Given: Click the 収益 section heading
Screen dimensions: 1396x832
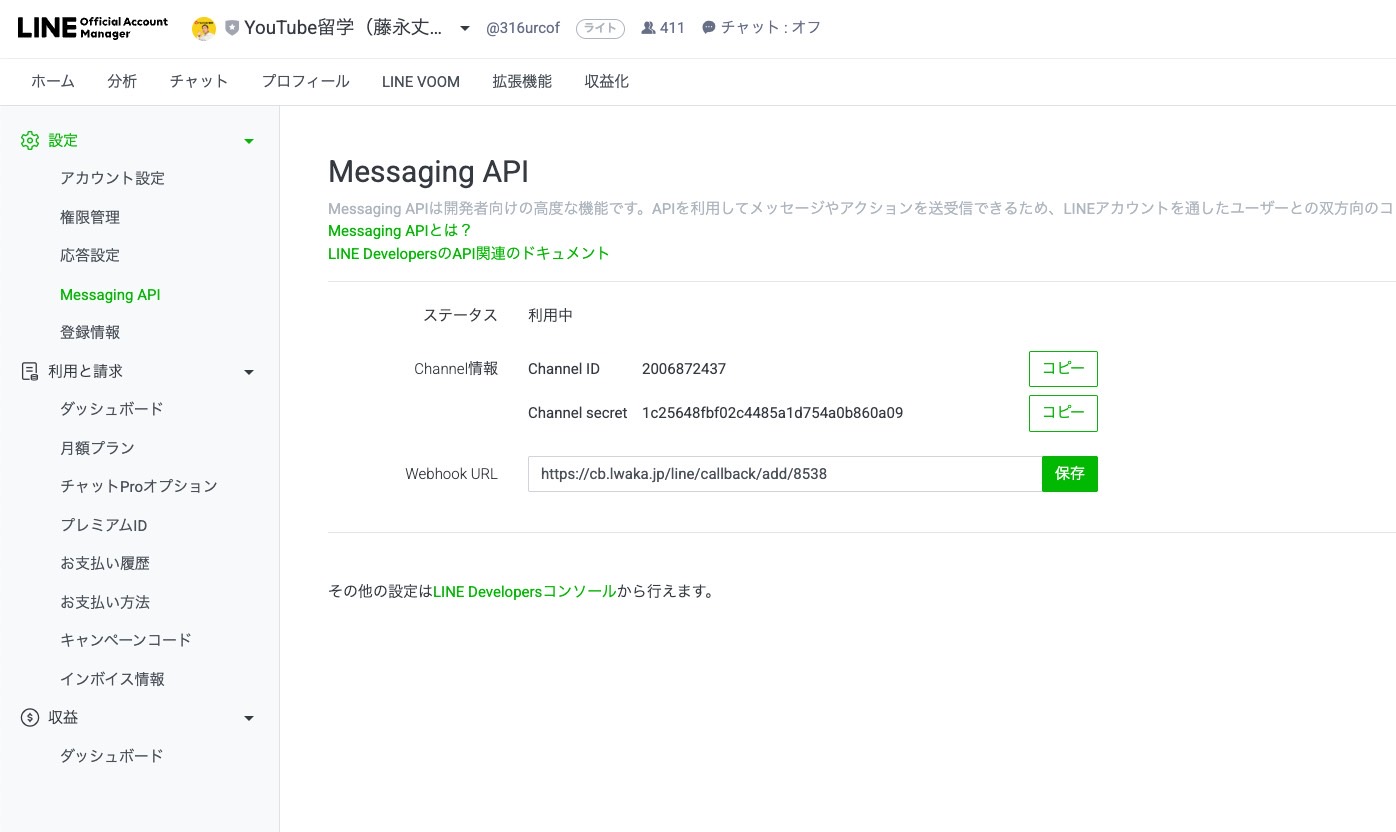Looking at the screenshot, I should [63, 717].
